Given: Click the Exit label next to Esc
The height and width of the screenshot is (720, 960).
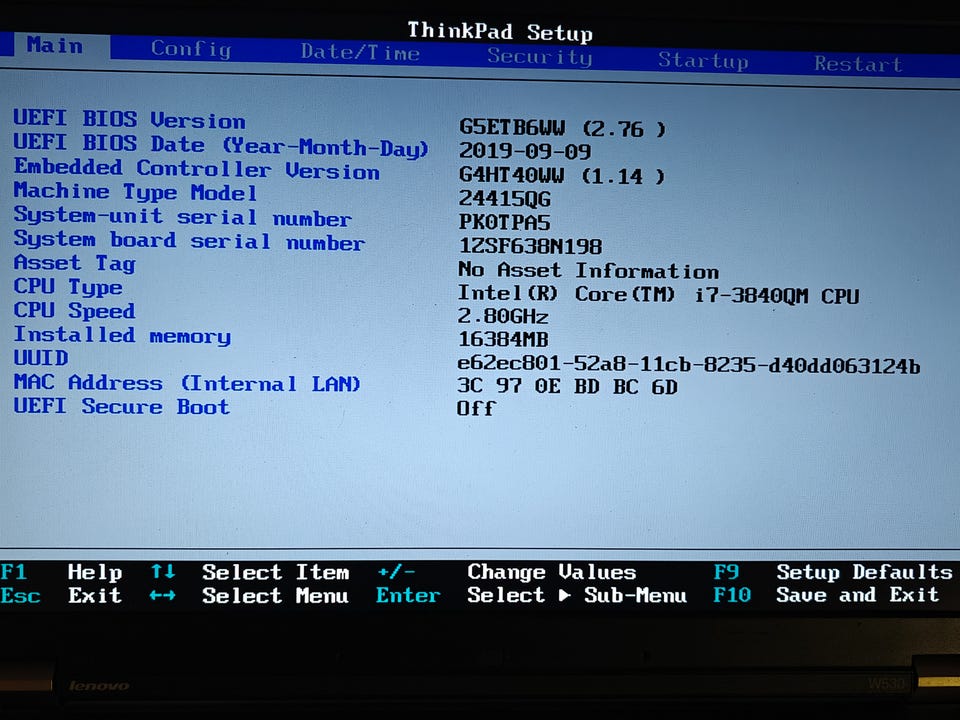Looking at the screenshot, I should (95, 595).
